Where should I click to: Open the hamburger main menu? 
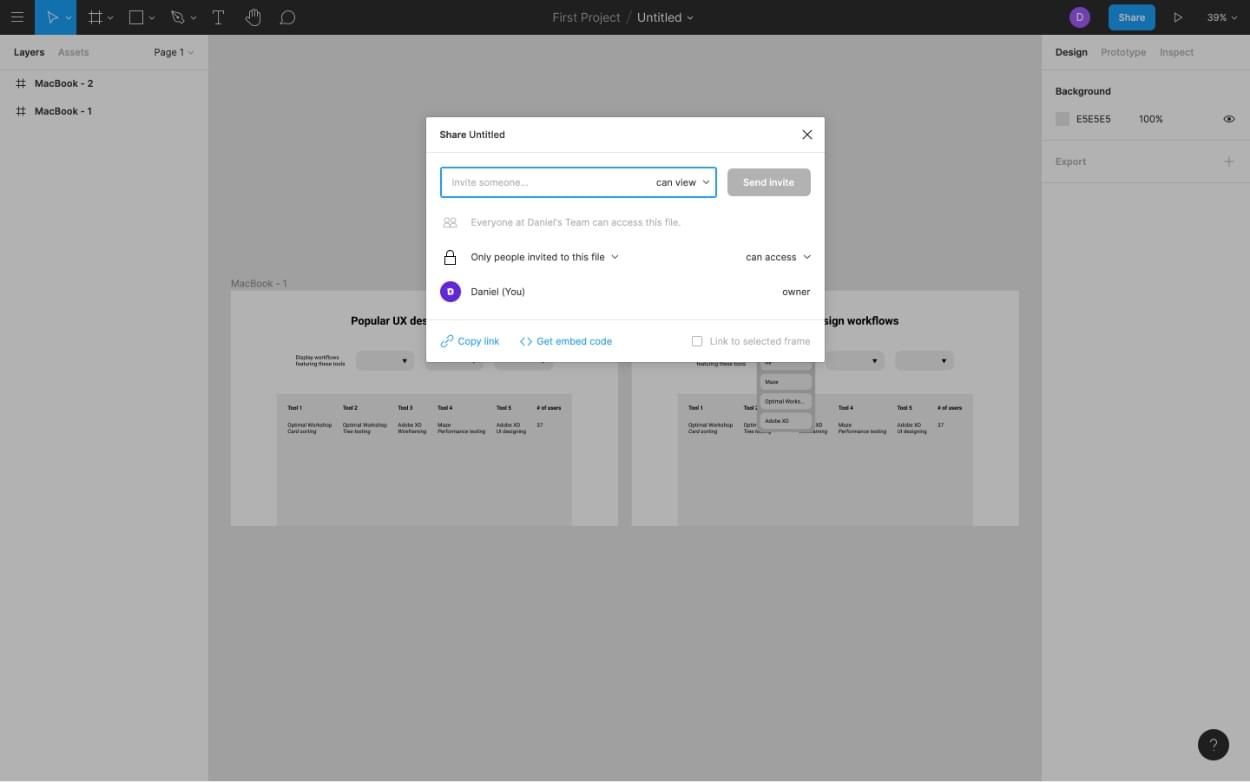(17, 17)
